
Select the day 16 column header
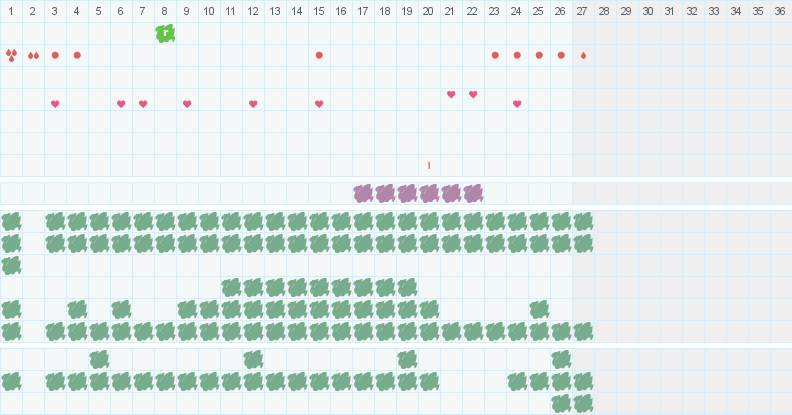click(x=341, y=11)
